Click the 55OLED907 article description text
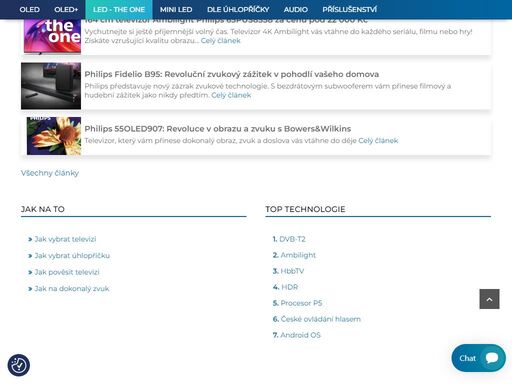This screenshot has width=512, height=384. 220,141
